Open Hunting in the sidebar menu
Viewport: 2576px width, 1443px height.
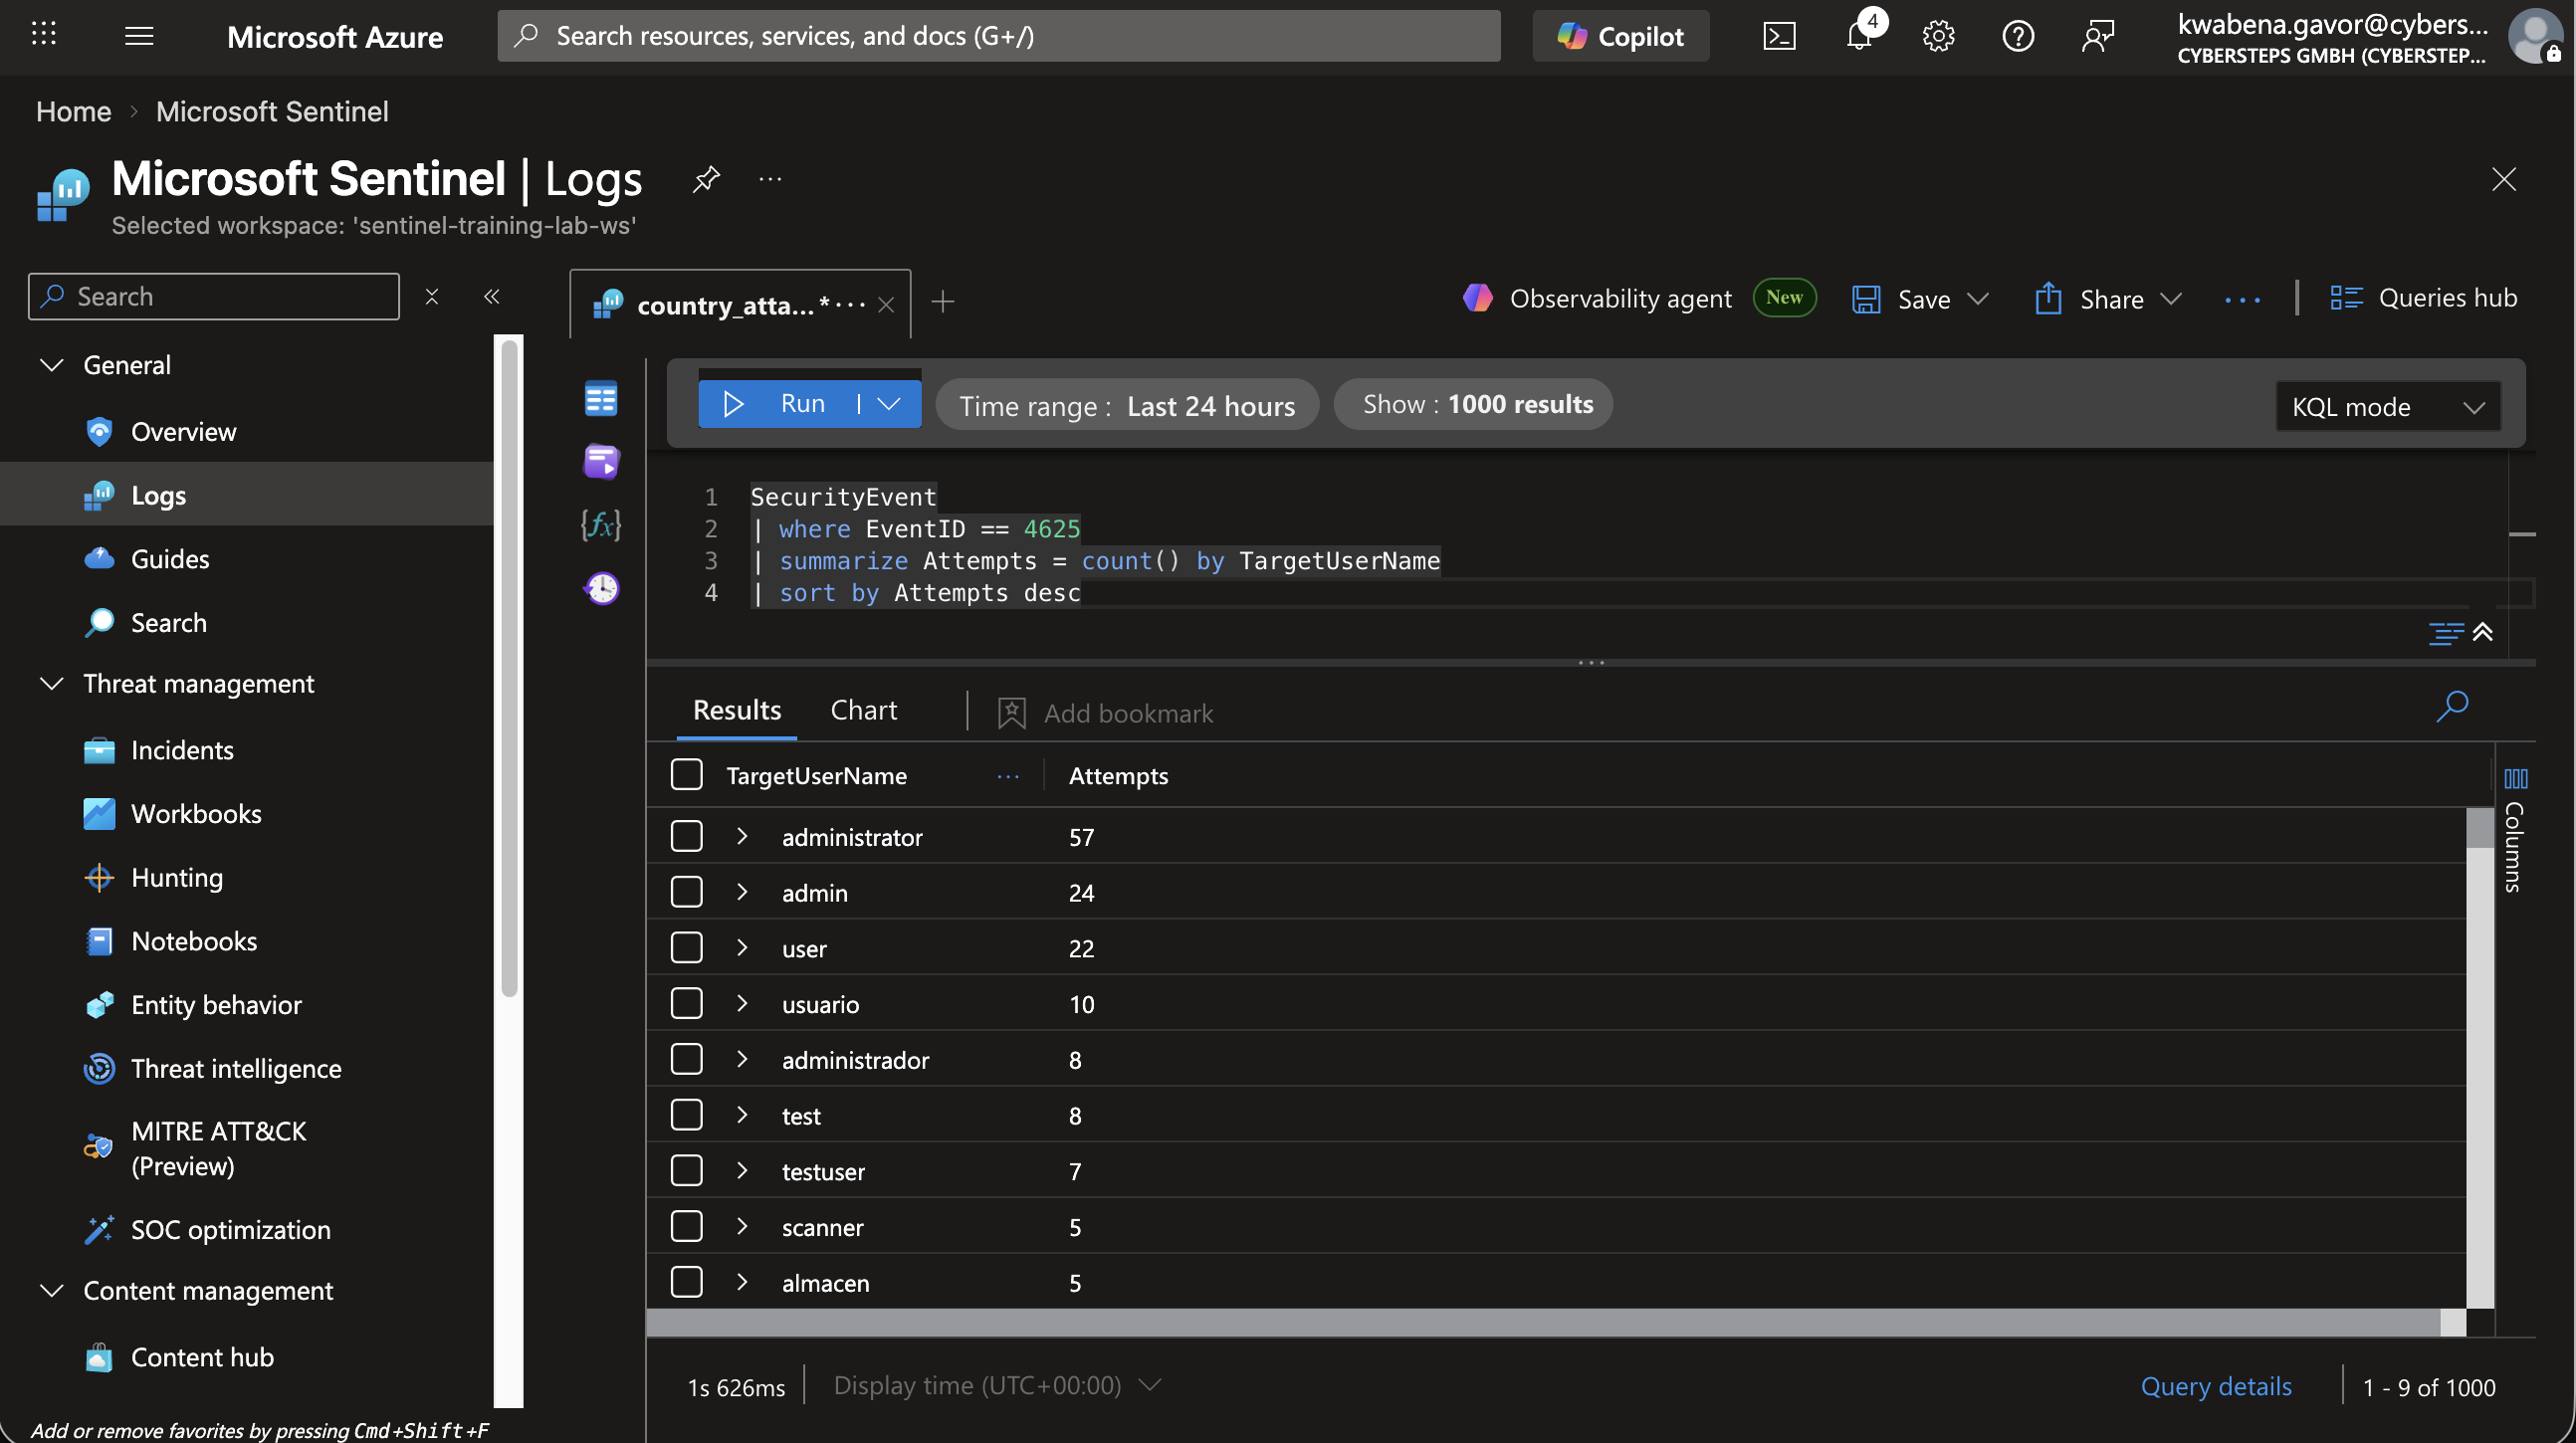[177, 877]
